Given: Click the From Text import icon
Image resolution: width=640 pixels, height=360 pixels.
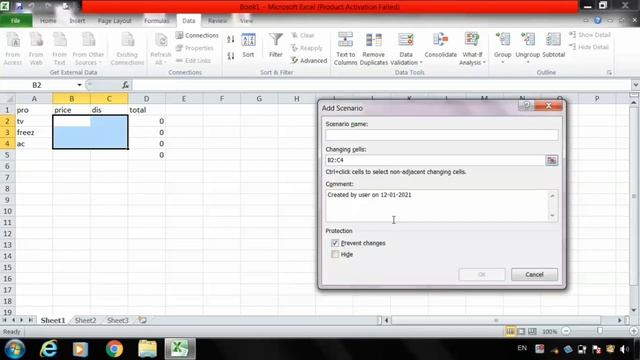Looking at the screenshot, I should [60, 49].
